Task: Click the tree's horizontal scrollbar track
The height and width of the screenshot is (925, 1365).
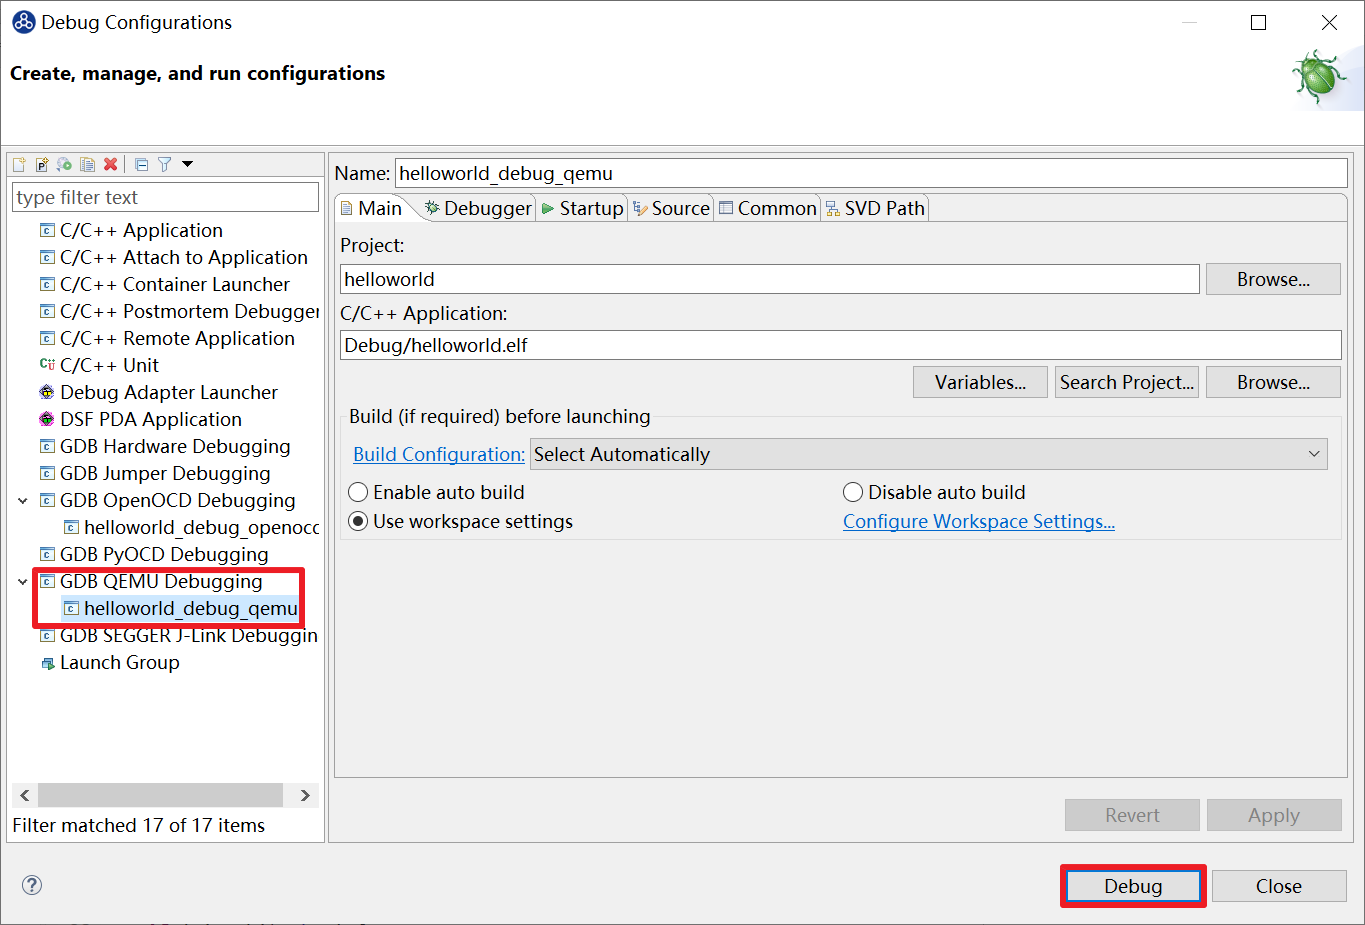Action: click(160, 795)
